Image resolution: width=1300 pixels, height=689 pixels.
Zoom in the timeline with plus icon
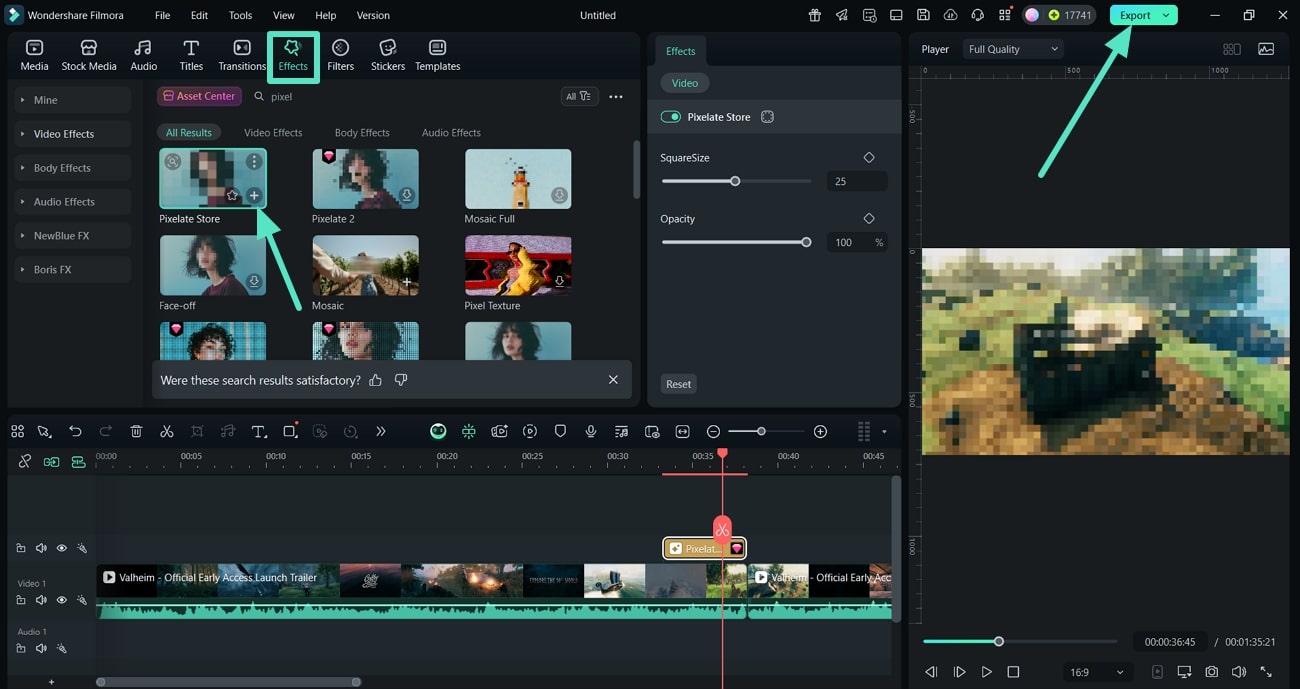click(820, 431)
